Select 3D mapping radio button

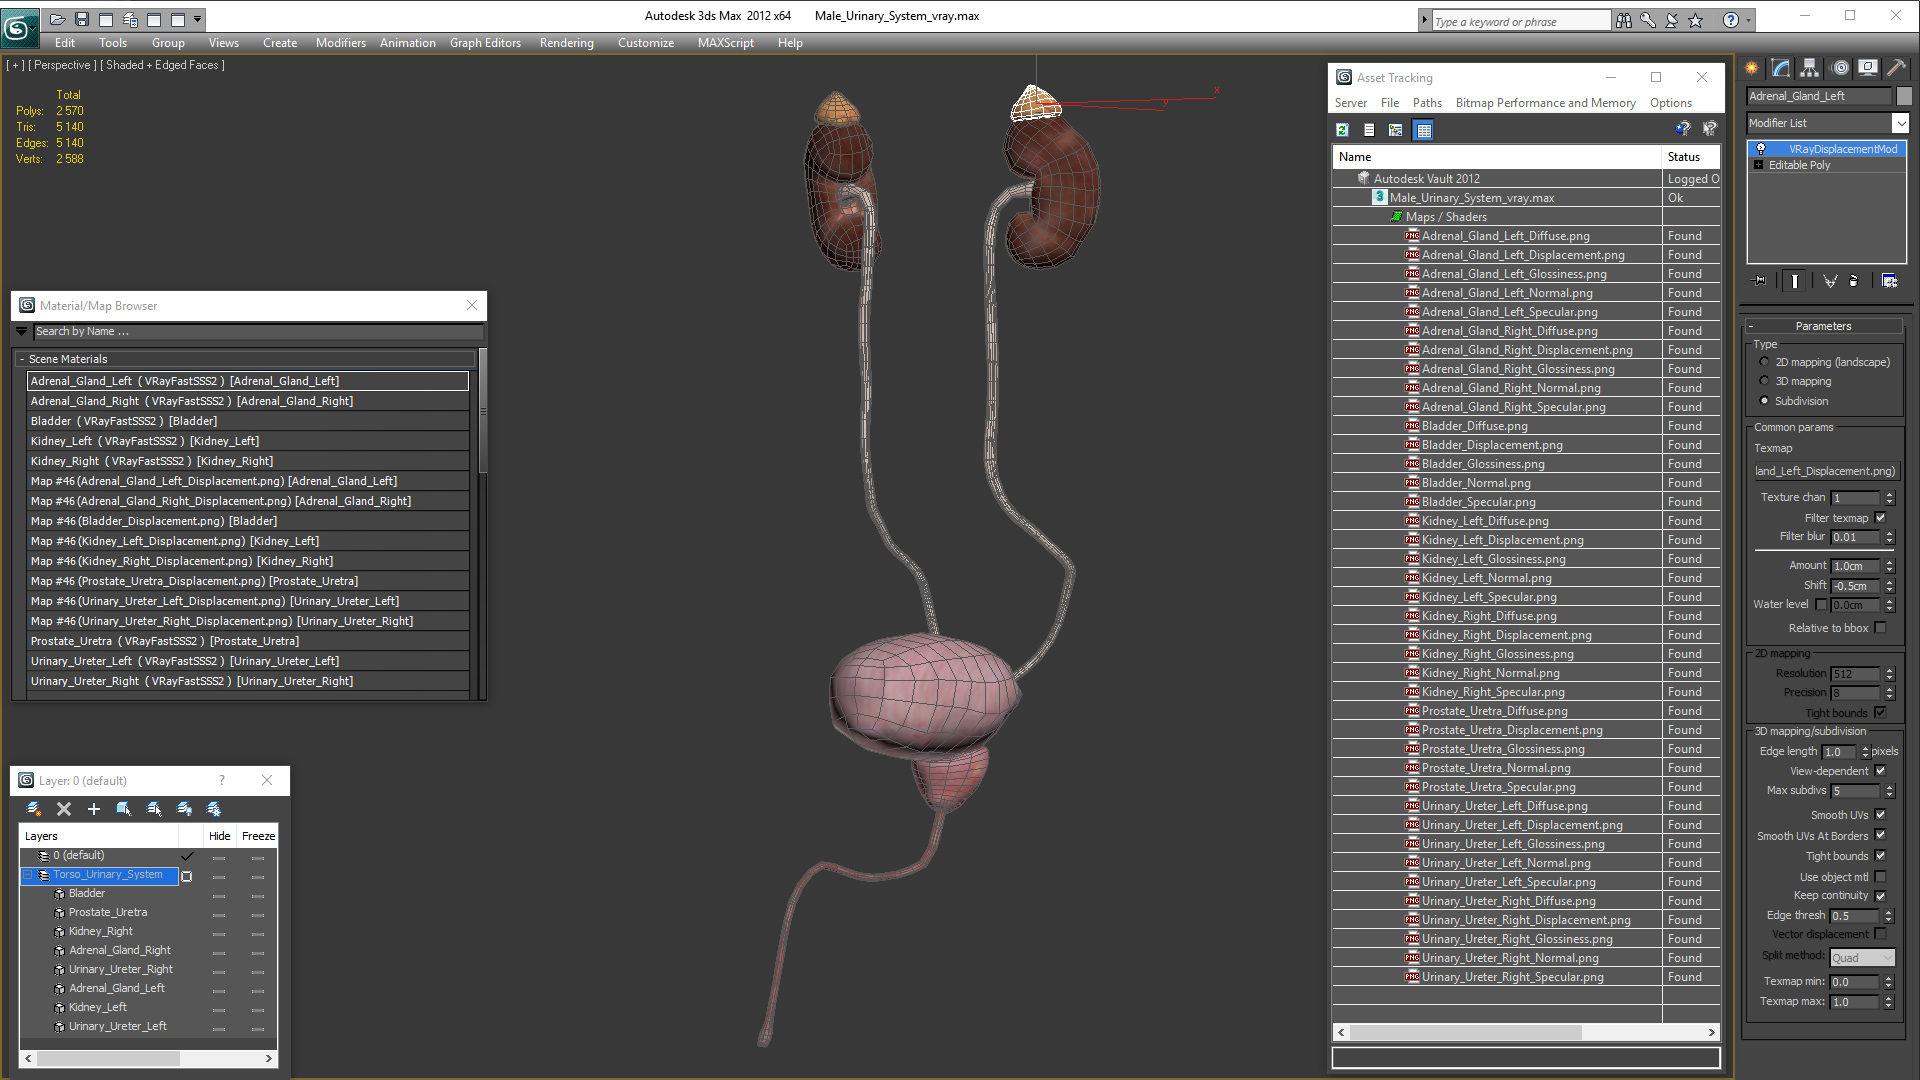click(1764, 381)
